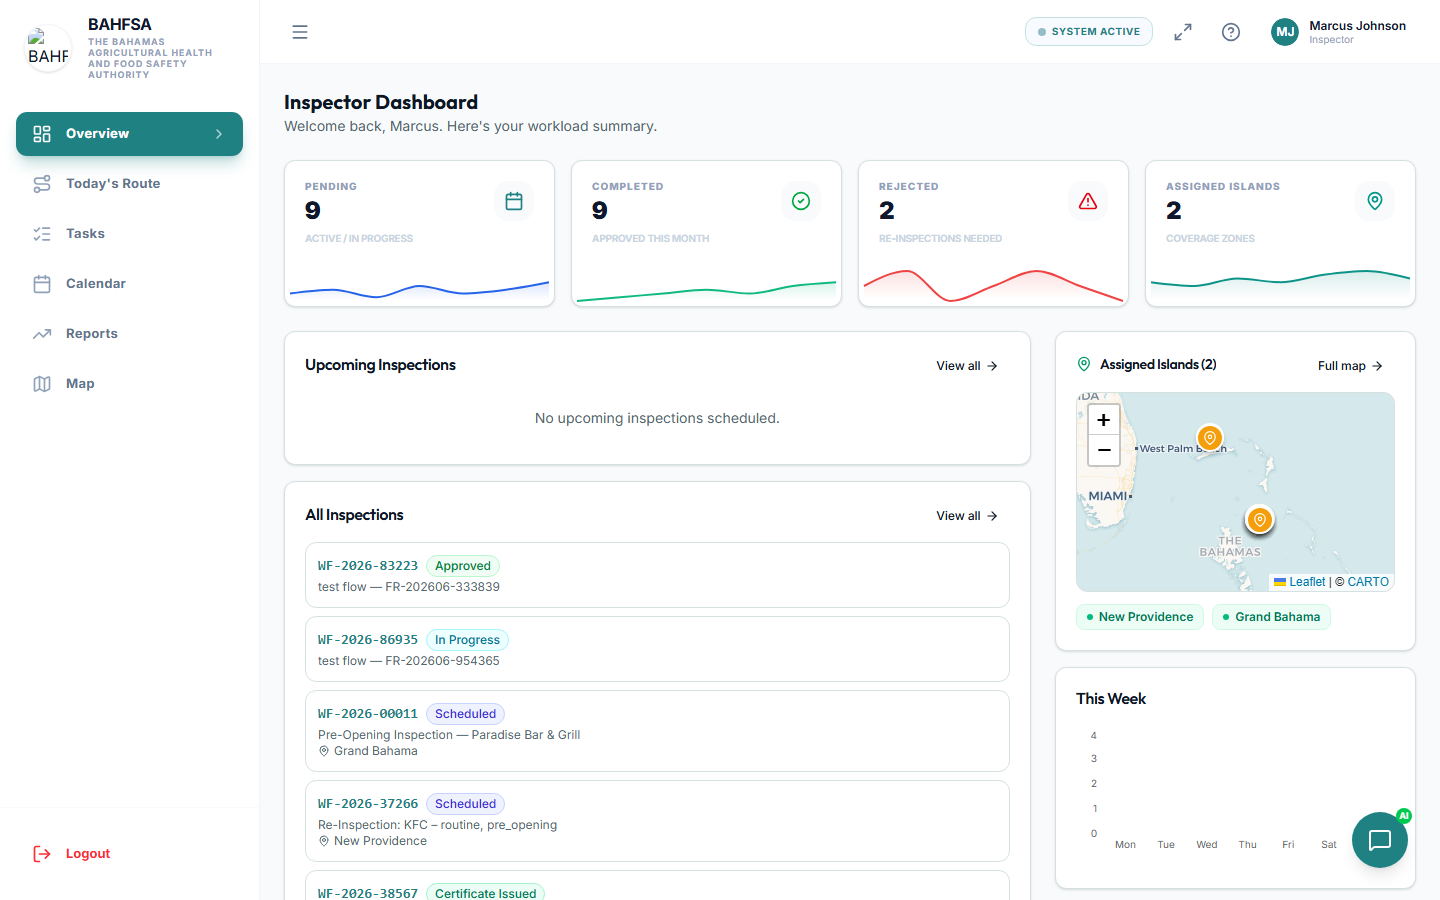Viewport: 1440px width, 900px height.
Task: Open the Rejected stat card
Action: (x=993, y=234)
